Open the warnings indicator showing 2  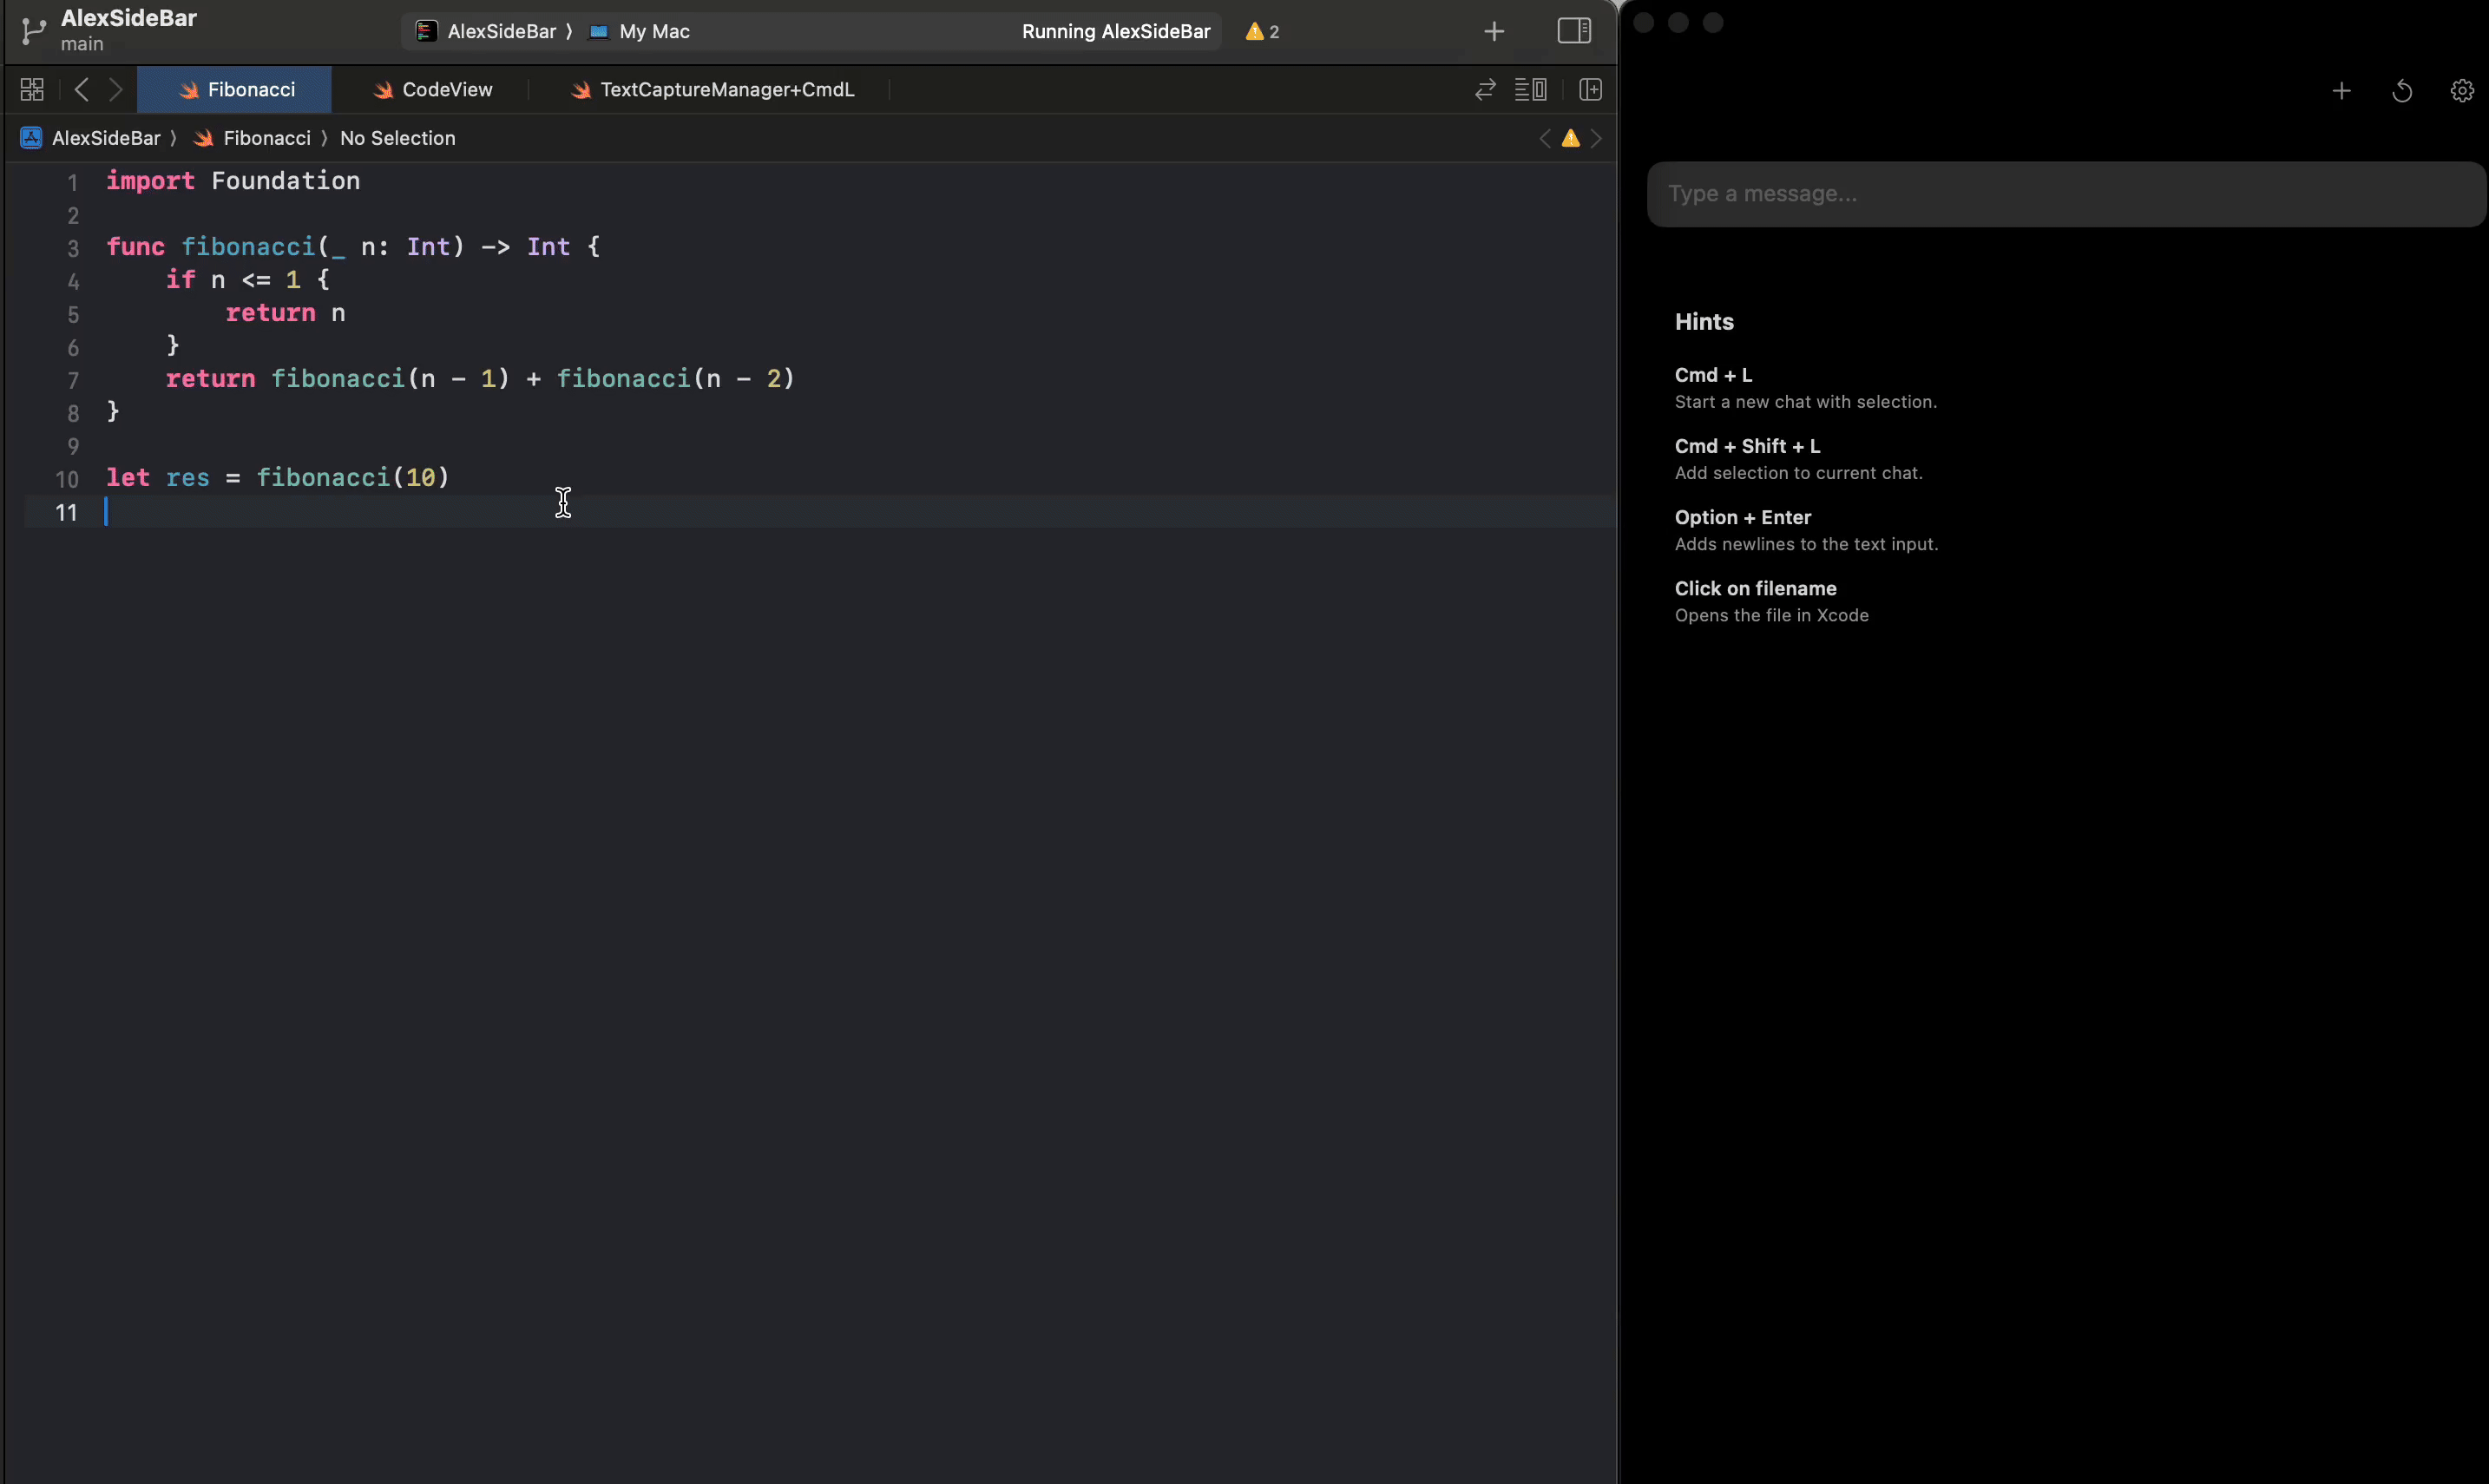coord(1262,31)
